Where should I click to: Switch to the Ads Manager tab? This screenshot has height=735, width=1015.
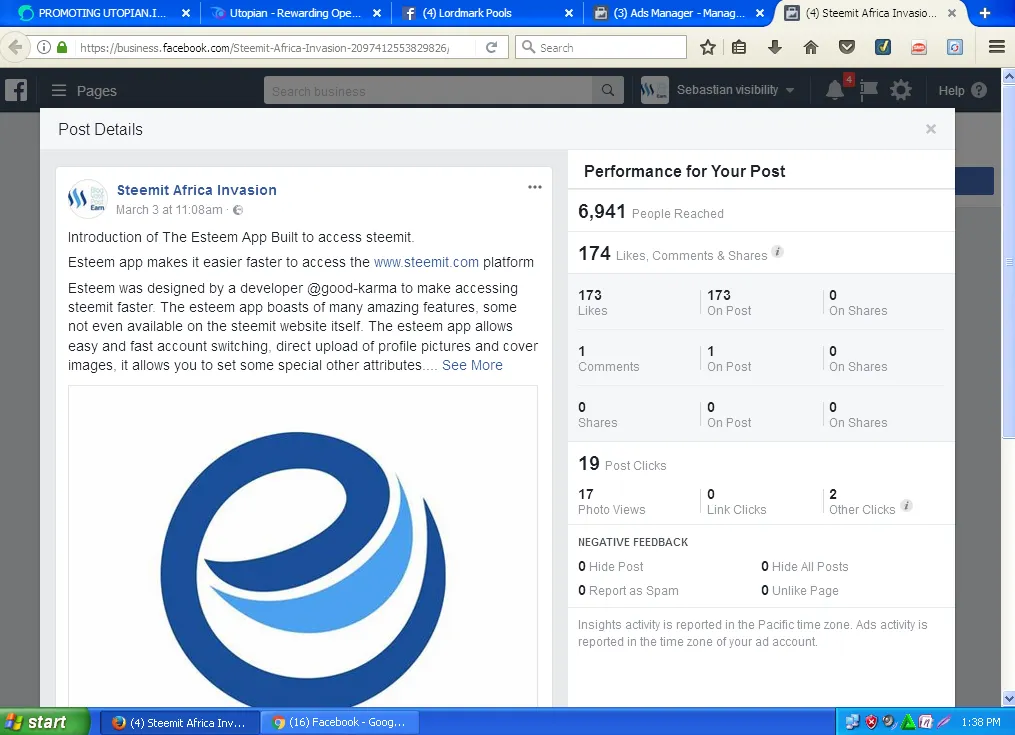coord(677,14)
